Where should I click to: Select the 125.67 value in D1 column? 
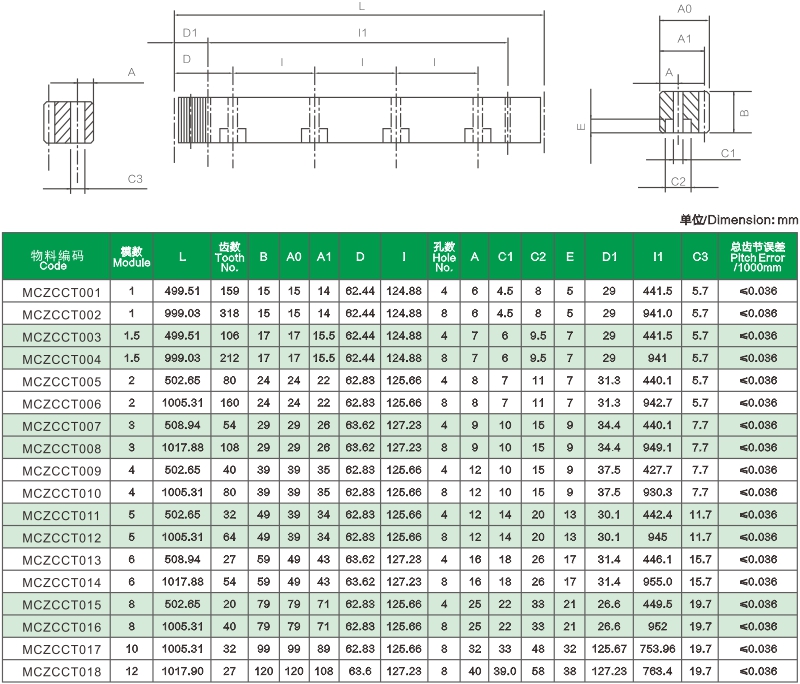pyautogui.click(x=608, y=650)
